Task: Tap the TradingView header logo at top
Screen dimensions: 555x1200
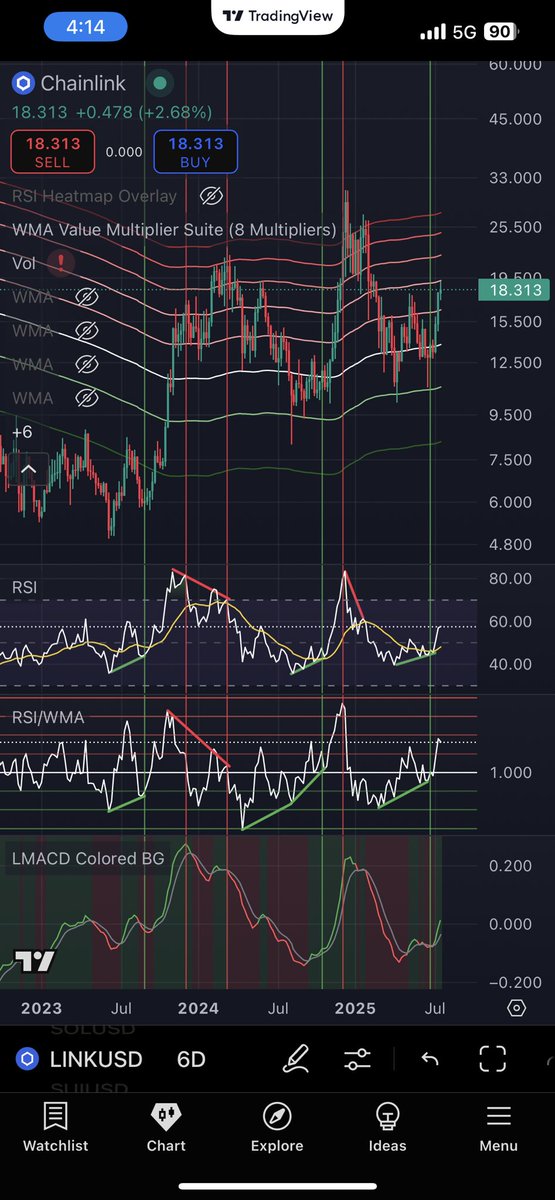Action: click(277, 16)
